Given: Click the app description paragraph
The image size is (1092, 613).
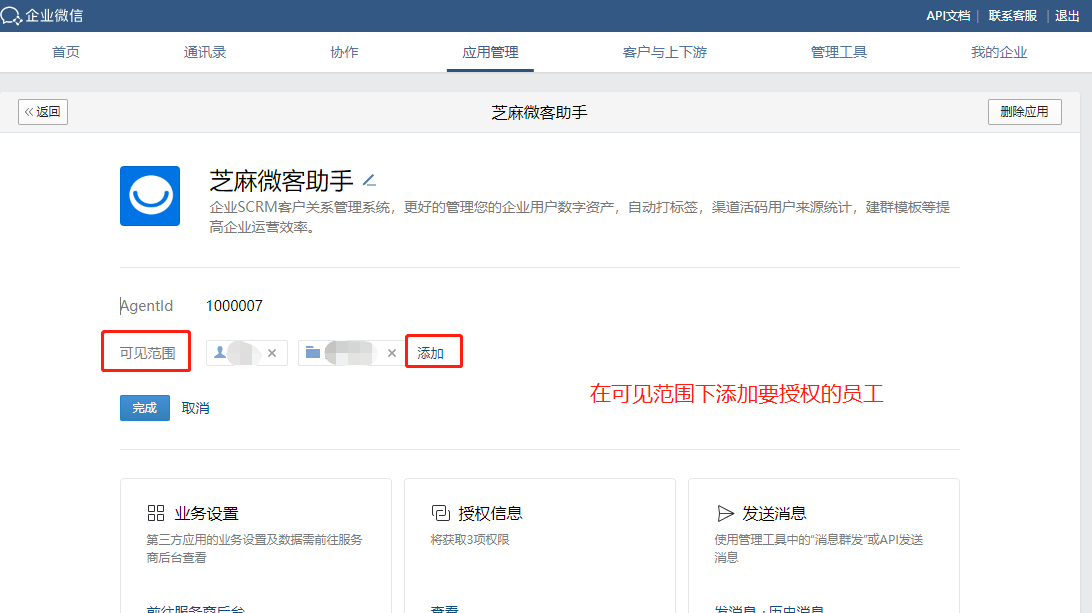Looking at the screenshot, I should pos(579,217).
